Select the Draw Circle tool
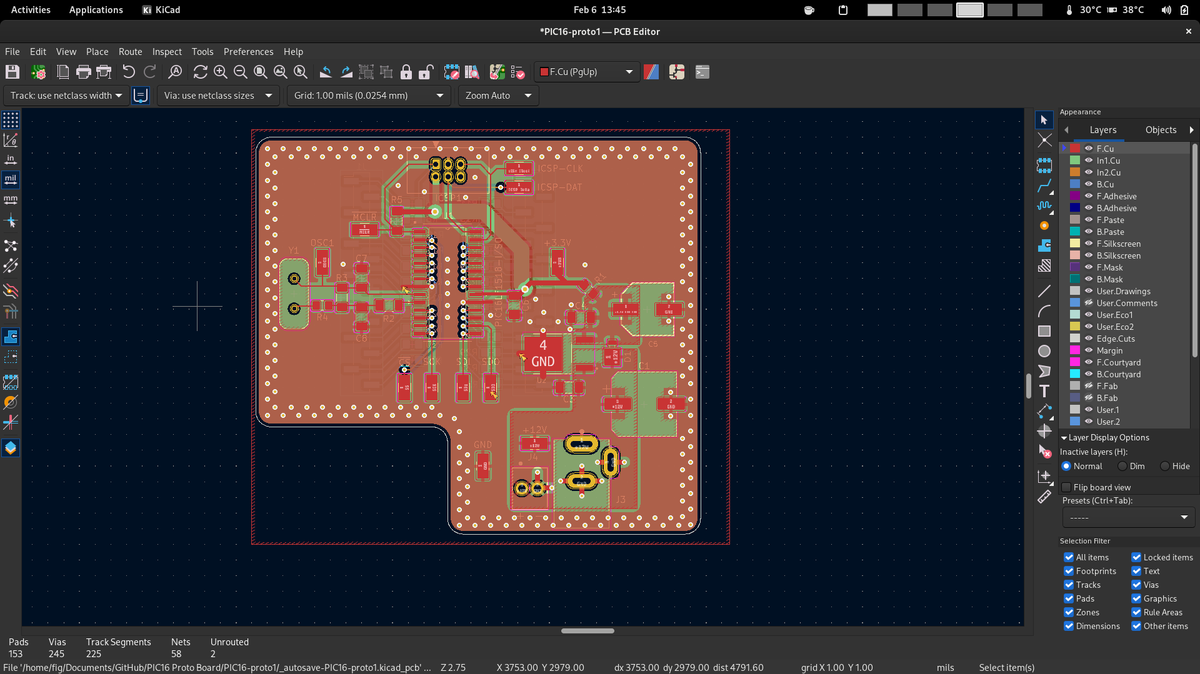Screen dimensions: 1200x674 pos(1044,351)
